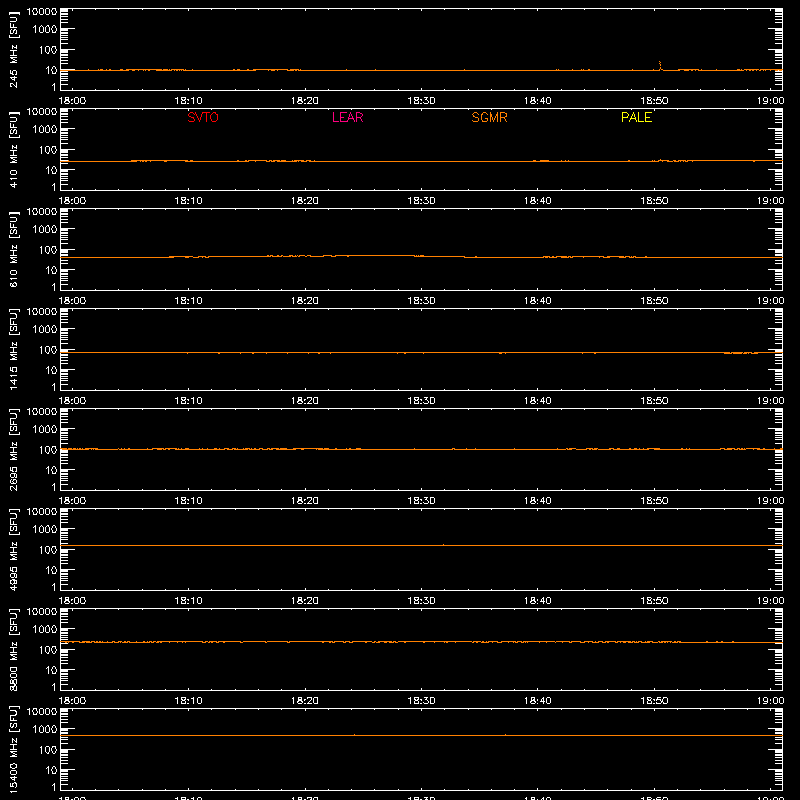Viewport: 800px width, 800px height.
Task: Click the 100 y-axis value on the 8800 MHz plot
Action: (48, 650)
